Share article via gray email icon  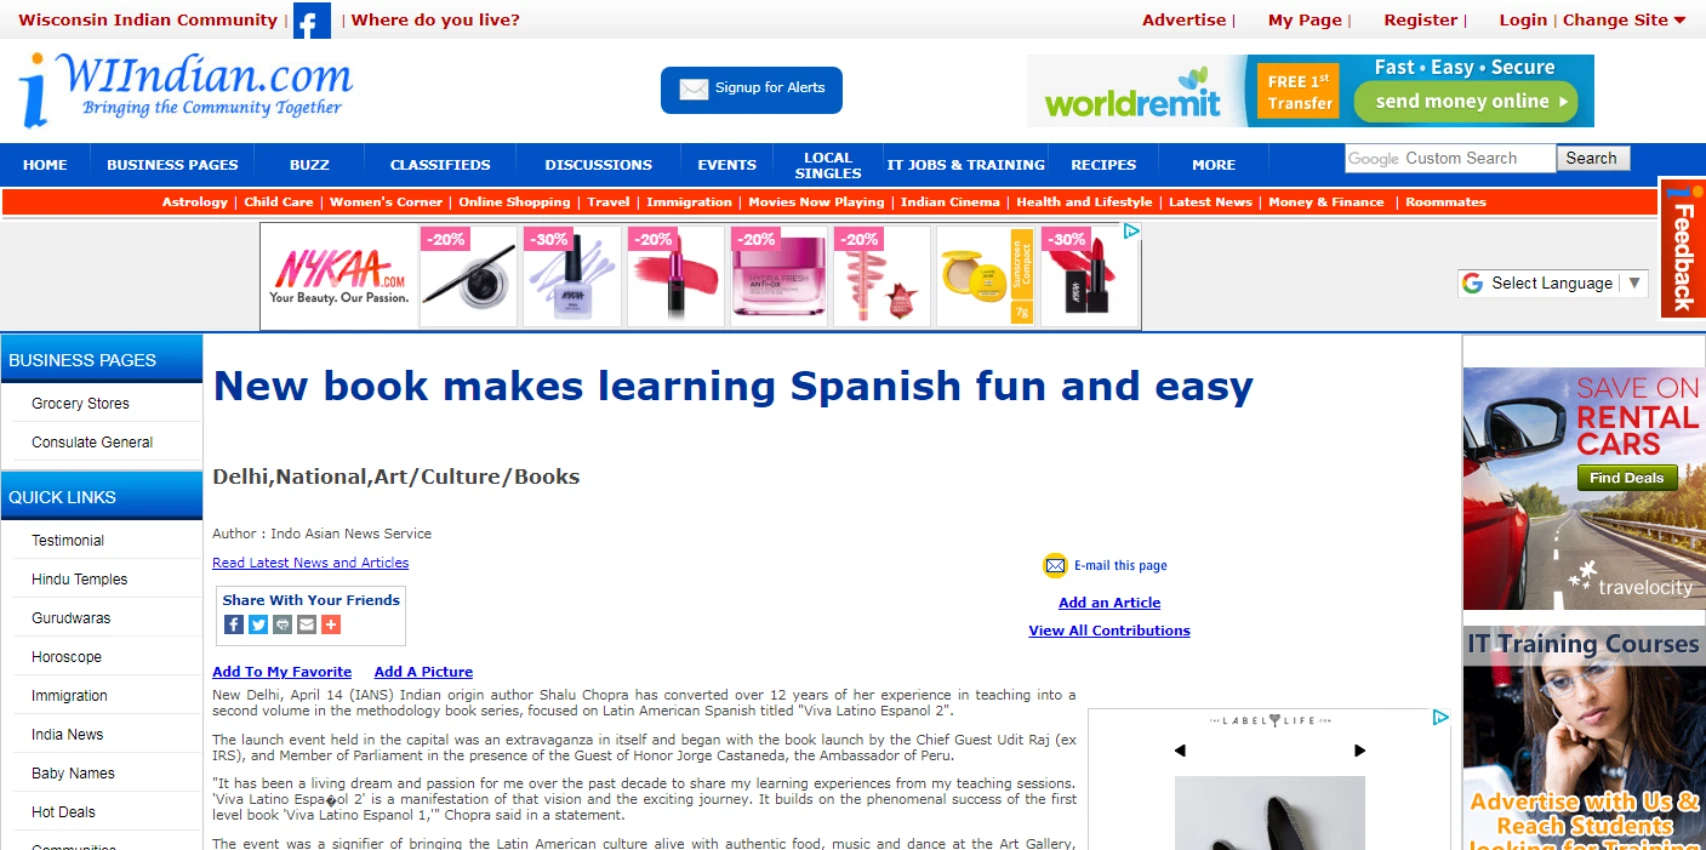307,625
